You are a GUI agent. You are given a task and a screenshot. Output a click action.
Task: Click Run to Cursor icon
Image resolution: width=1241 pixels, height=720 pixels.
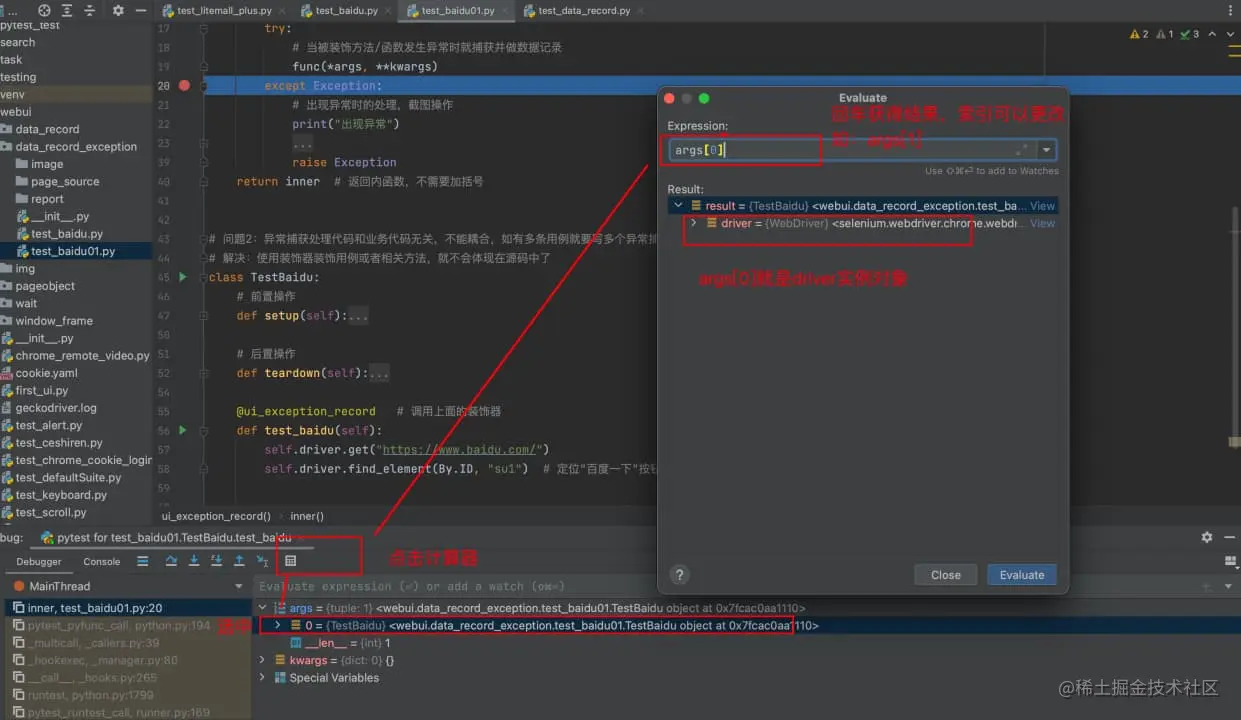pos(262,561)
